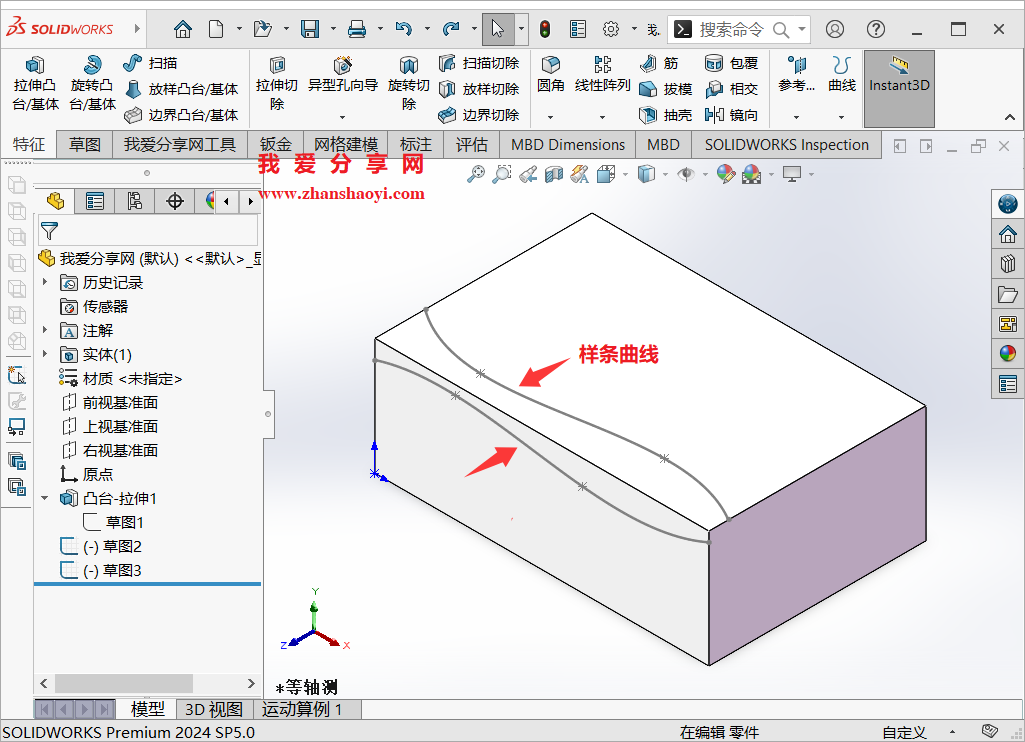This screenshot has width=1025, height=742.
Task: Open the Appearances task pane icon
Action: (x=1007, y=354)
